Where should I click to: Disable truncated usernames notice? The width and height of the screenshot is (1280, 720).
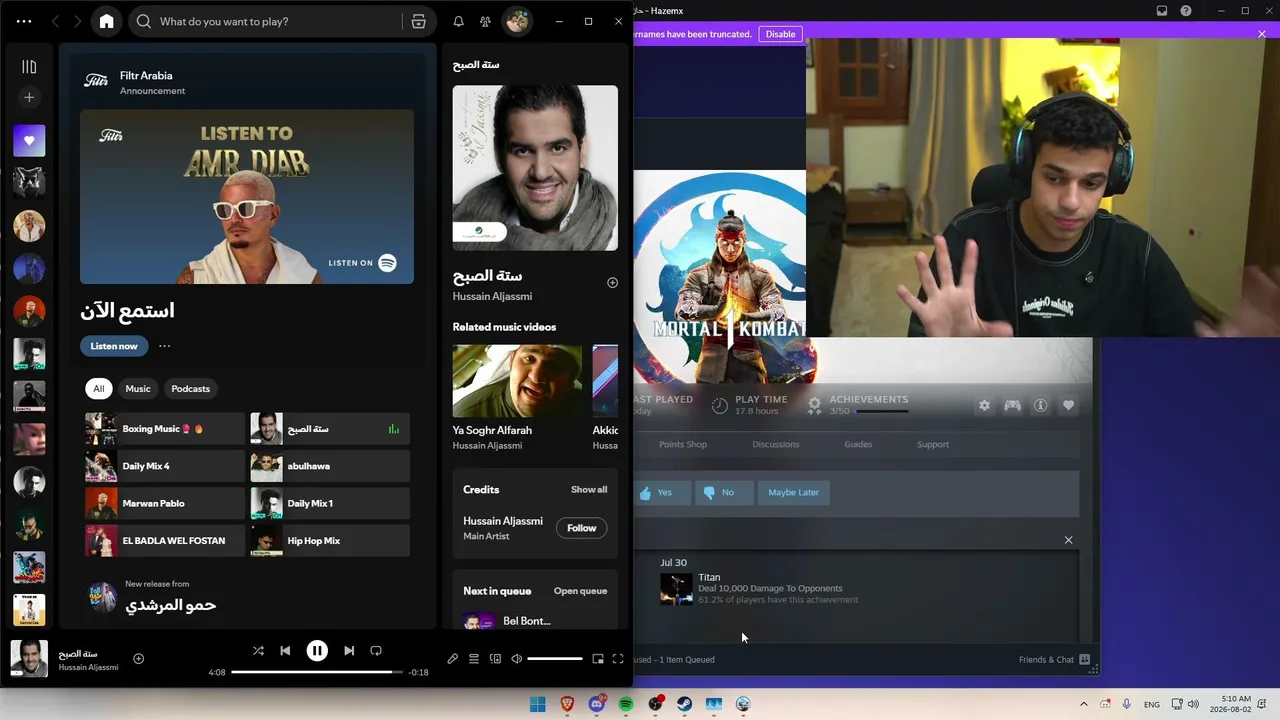click(x=780, y=34)
